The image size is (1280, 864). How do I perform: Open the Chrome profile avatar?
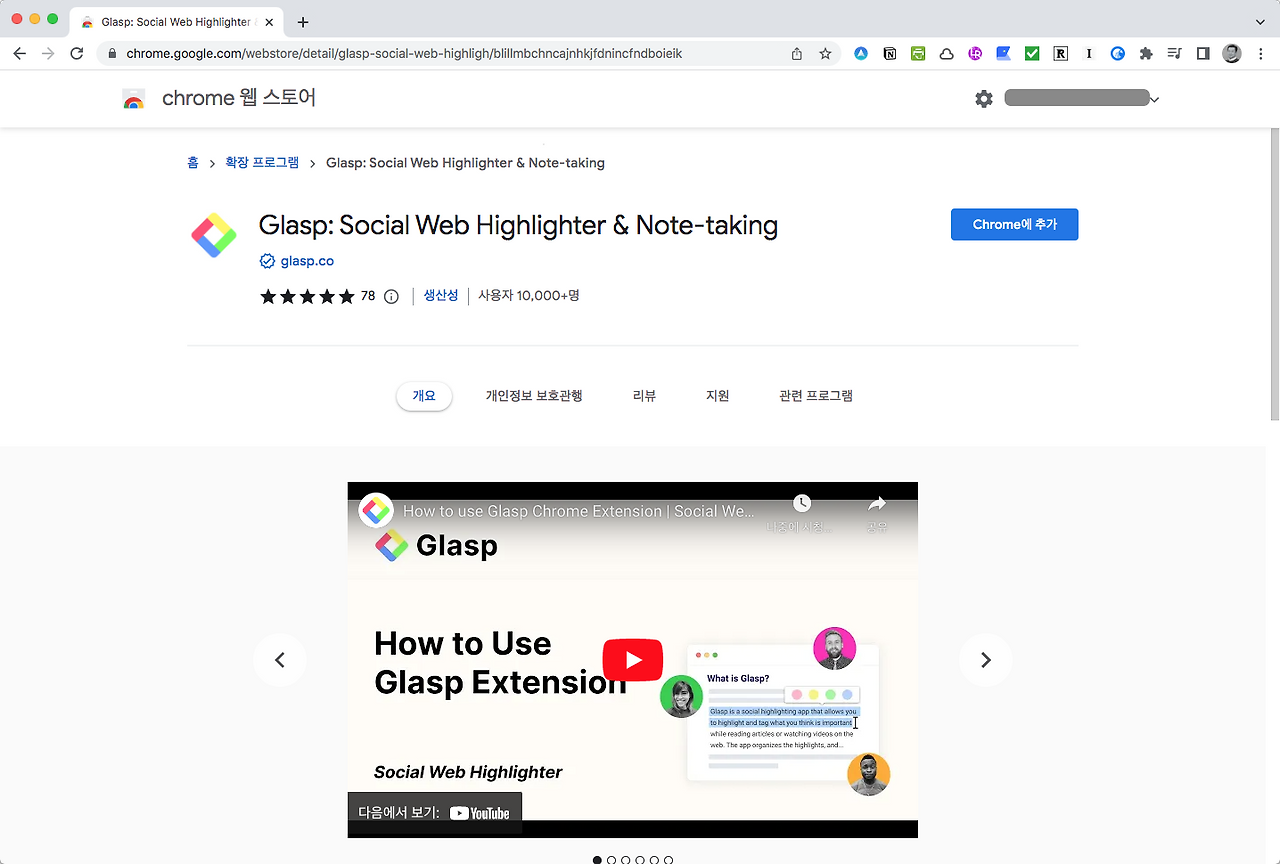[x=1232, y=54]
